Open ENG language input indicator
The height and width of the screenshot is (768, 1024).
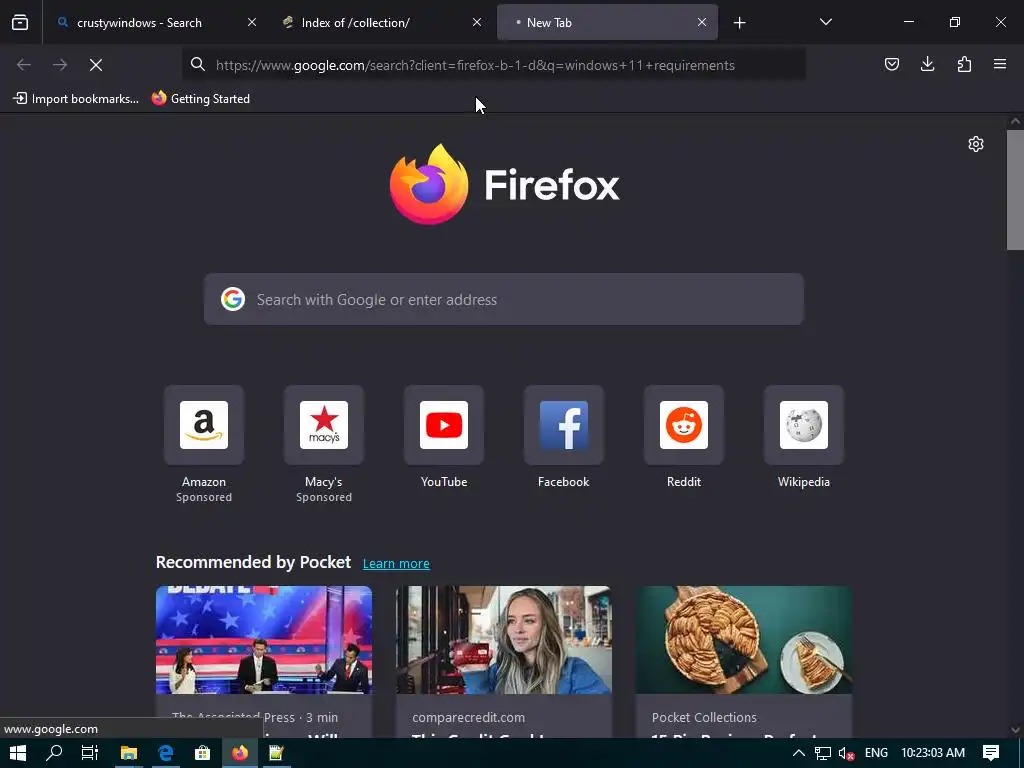tap(876, 753)
